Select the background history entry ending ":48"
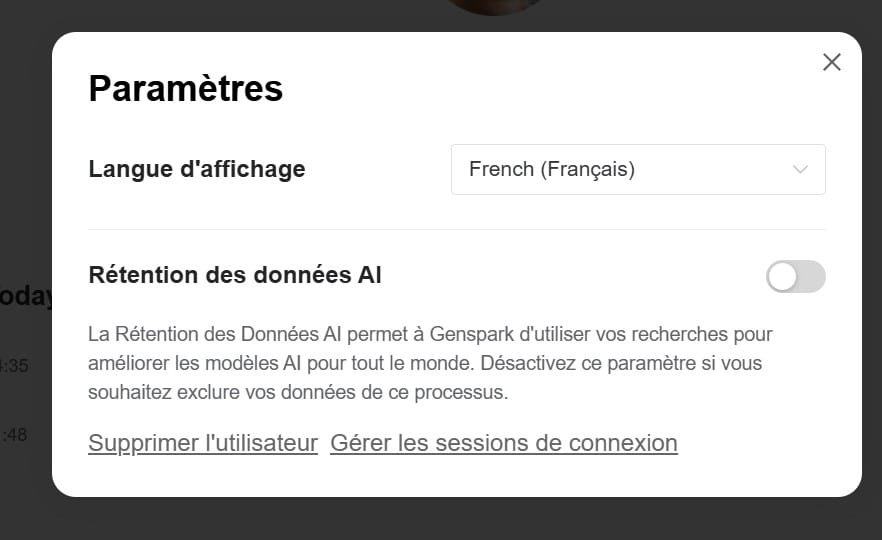The width and height of the screenshot is (882, 540). click(x=15, y=435)
